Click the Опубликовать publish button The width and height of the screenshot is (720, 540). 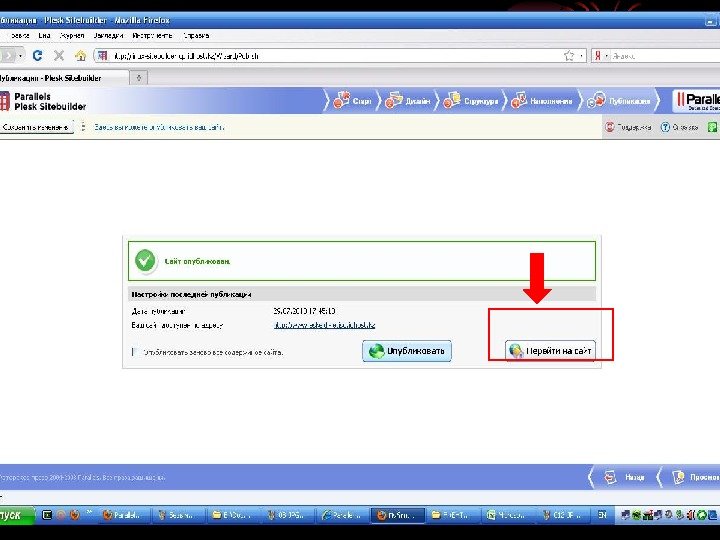[x=407, y=351]
